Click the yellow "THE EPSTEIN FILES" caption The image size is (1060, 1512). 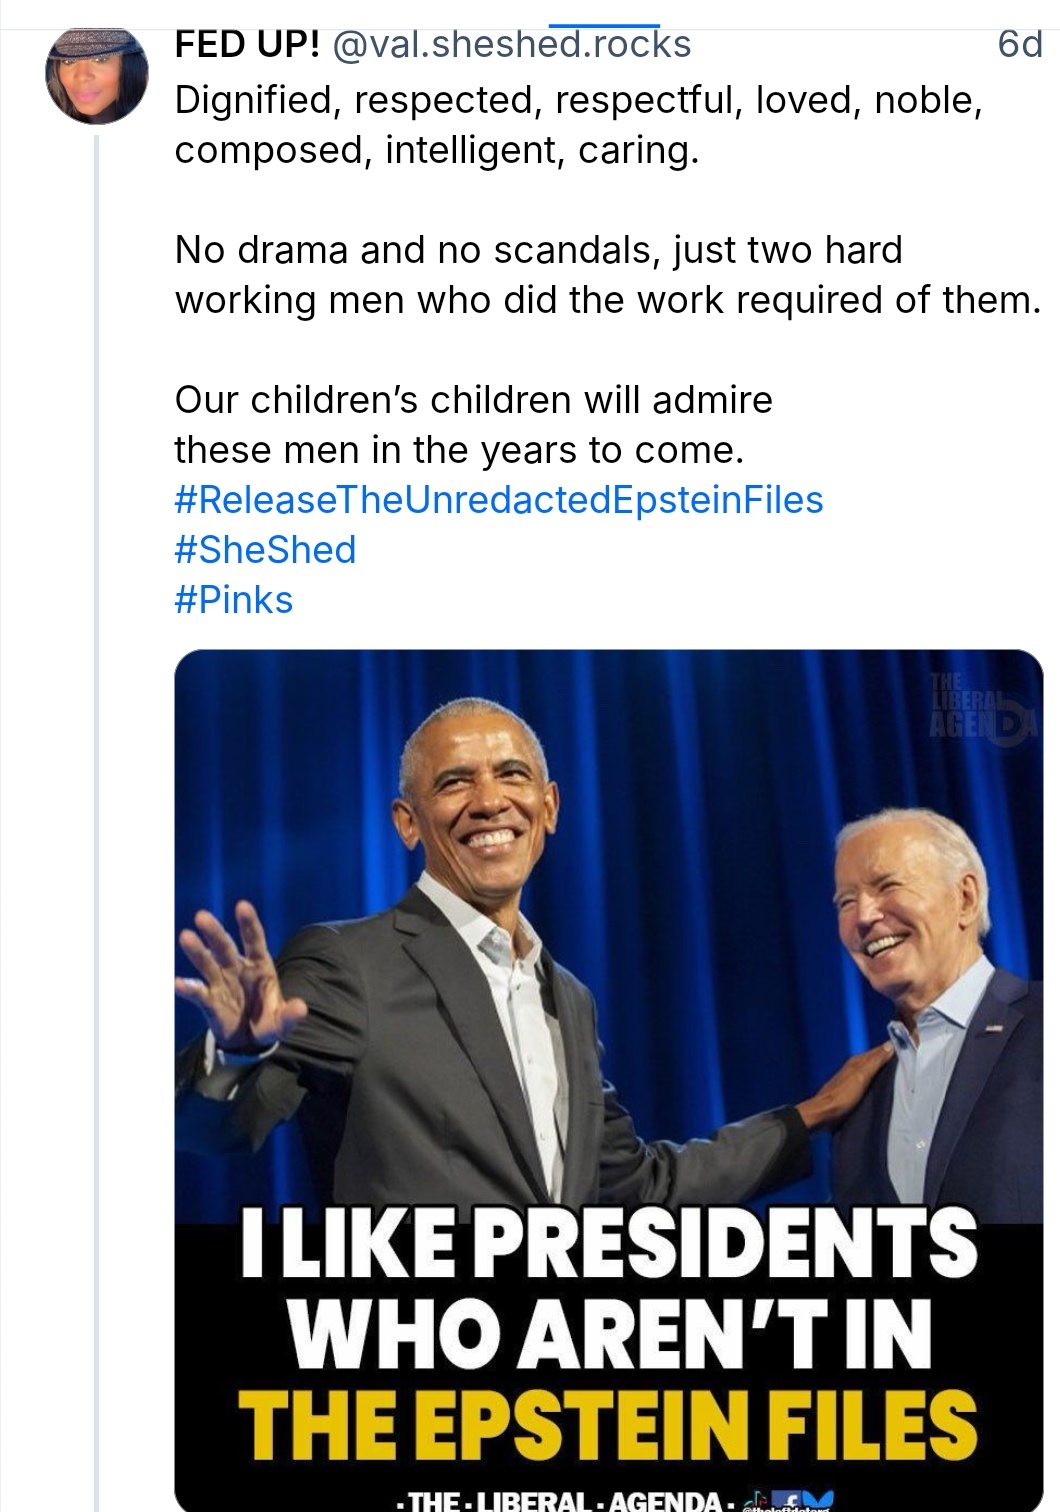click(607, 1422)
